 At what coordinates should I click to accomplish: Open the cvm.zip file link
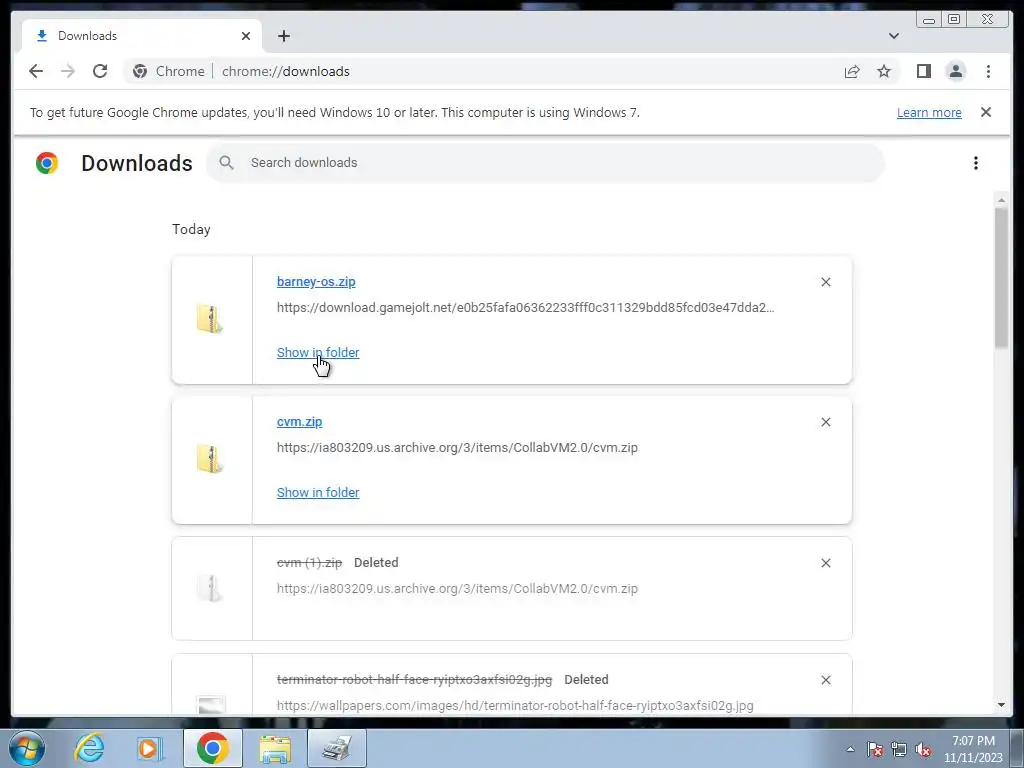(299, 422)
